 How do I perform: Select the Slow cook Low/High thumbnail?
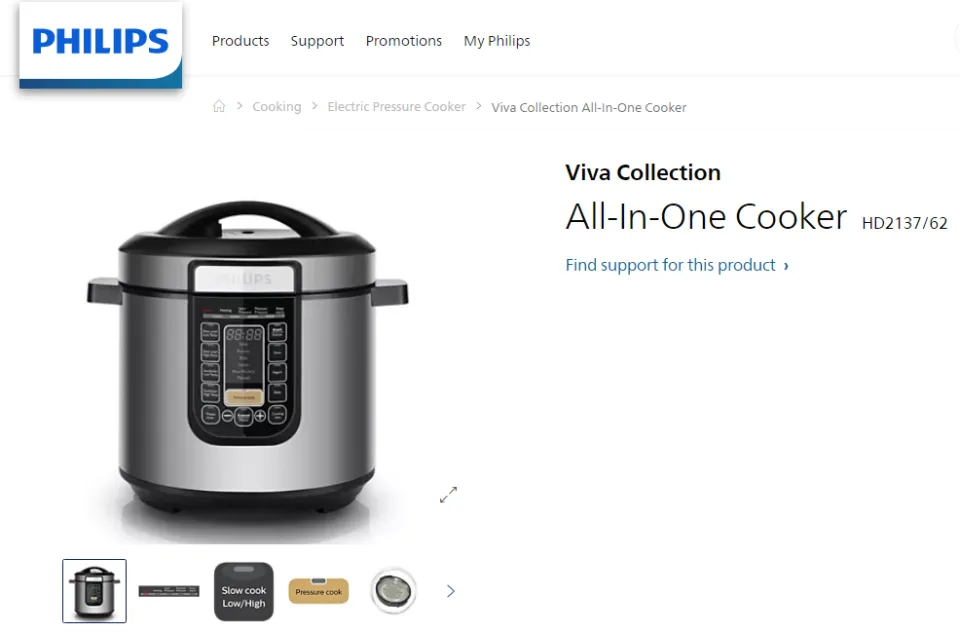coord(244,592)
